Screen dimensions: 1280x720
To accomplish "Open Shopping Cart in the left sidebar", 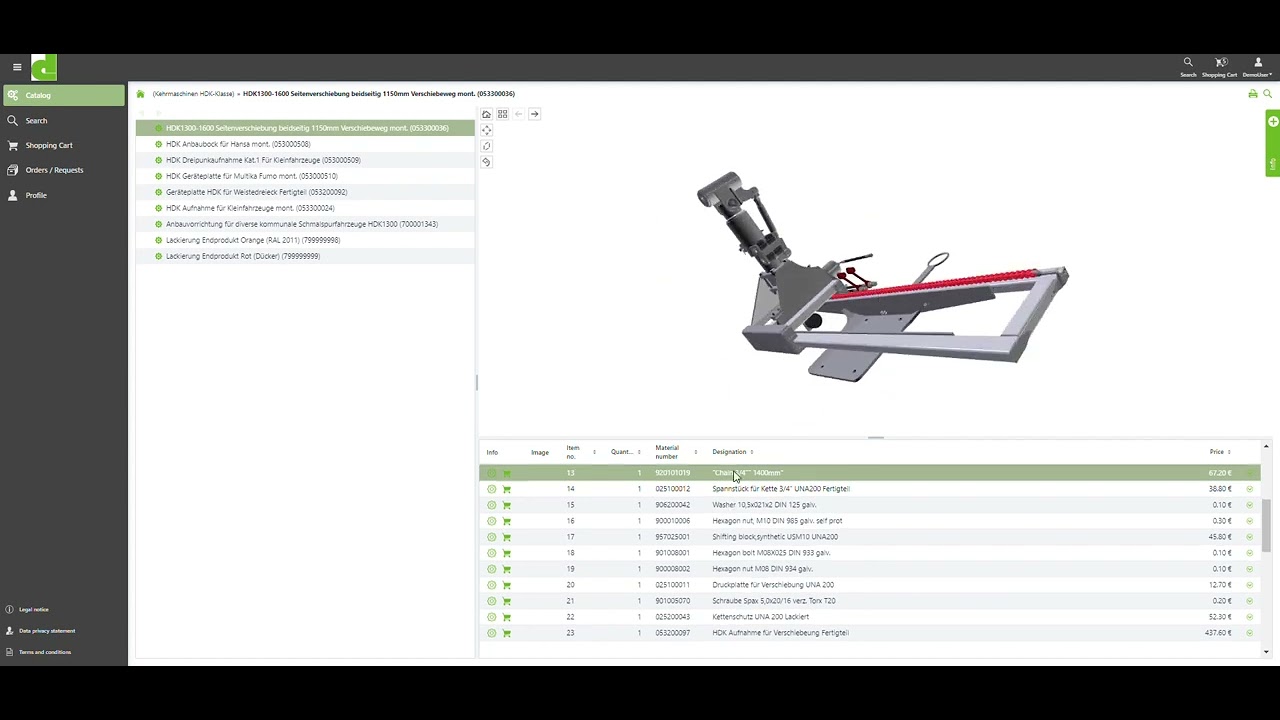I will pos(64,145).
